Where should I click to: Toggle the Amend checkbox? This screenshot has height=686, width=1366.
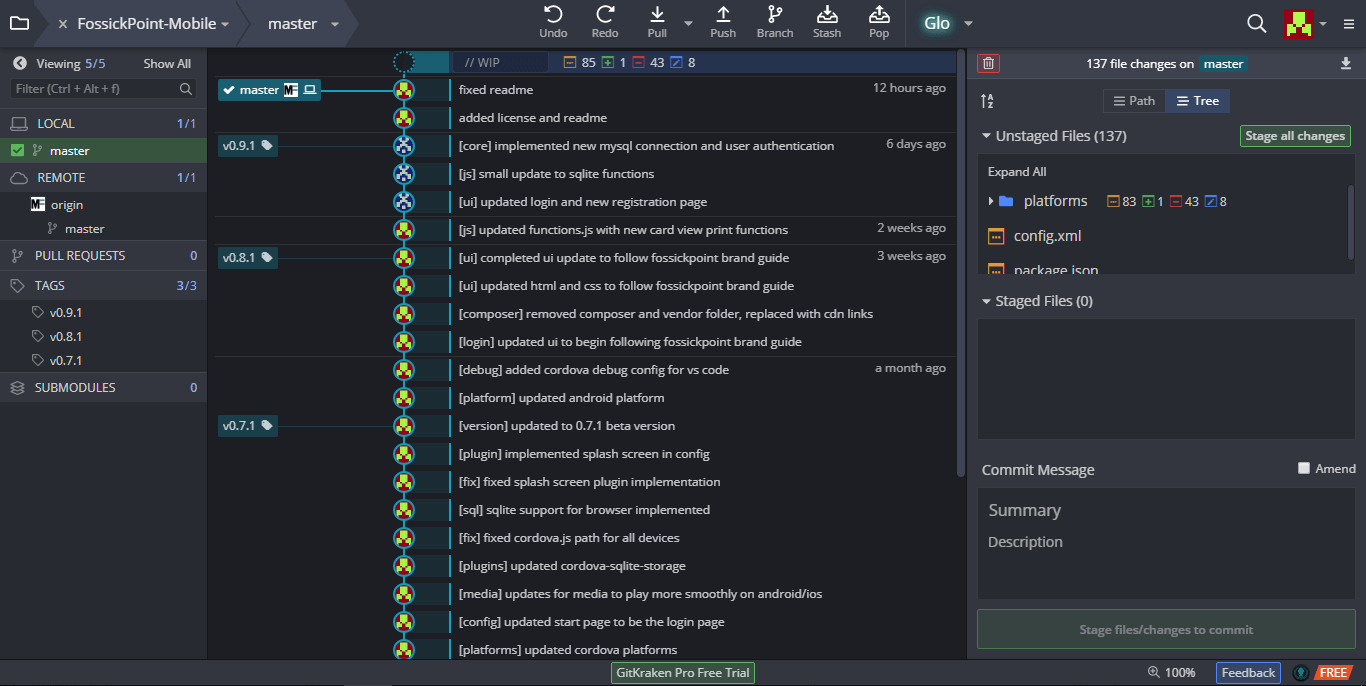(1304, 468)
